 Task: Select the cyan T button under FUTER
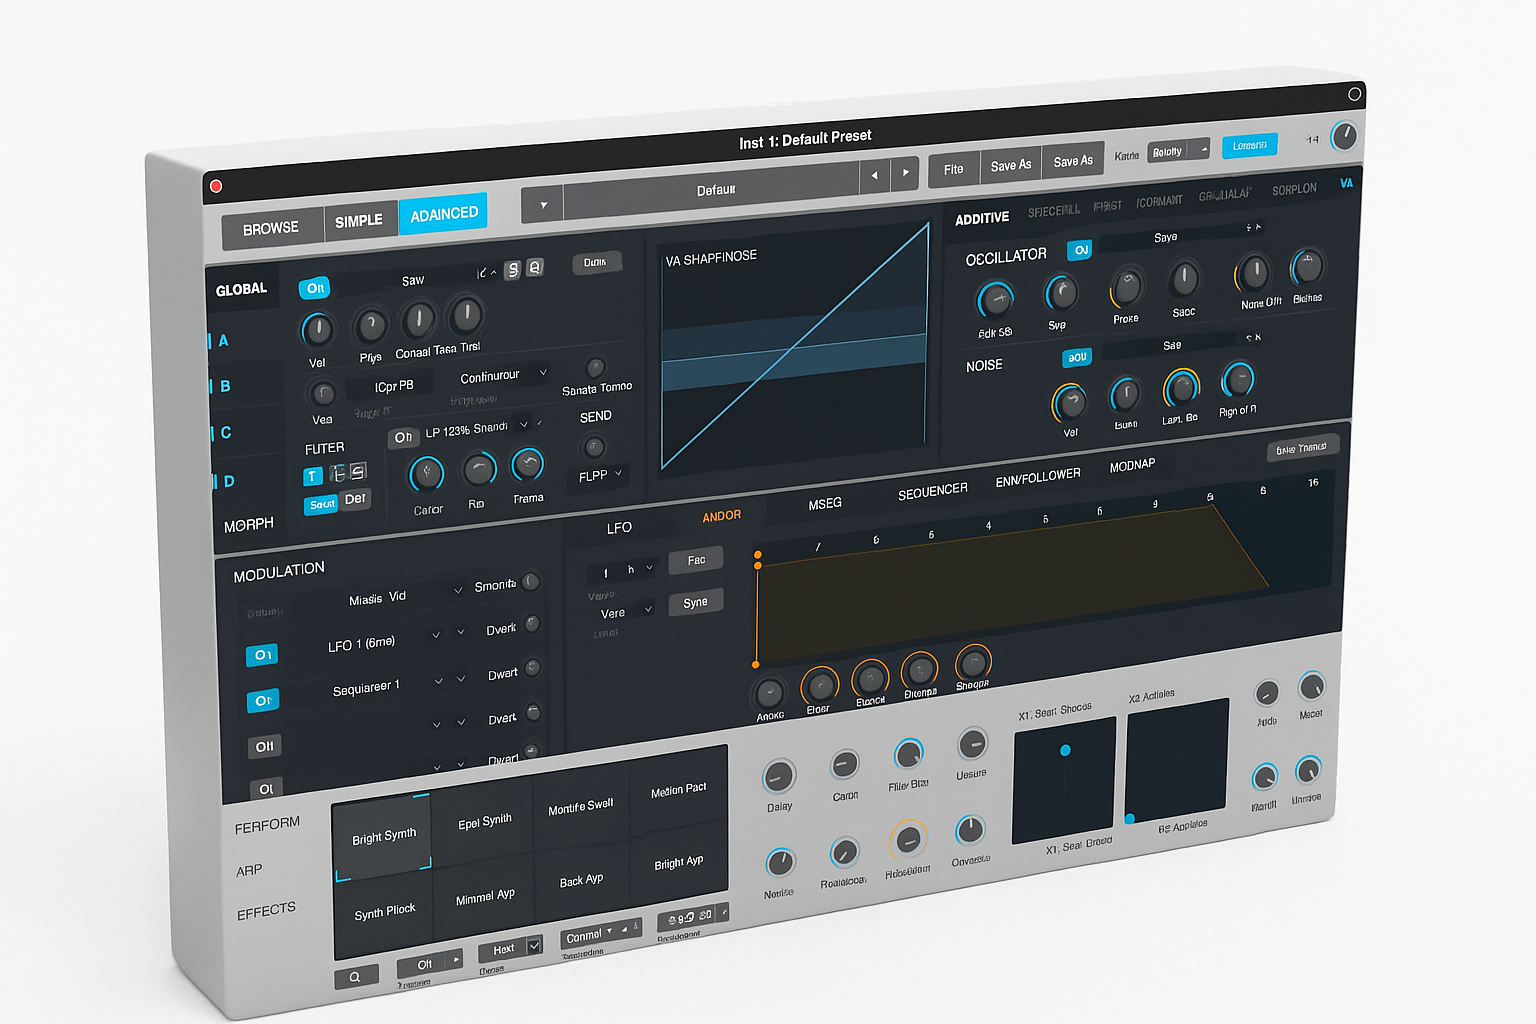[312, 477]
